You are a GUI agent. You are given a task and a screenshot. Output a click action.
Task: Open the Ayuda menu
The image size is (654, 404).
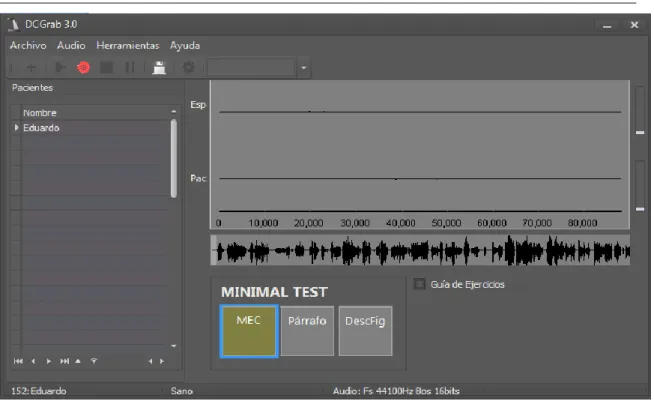tap(185, 45)
